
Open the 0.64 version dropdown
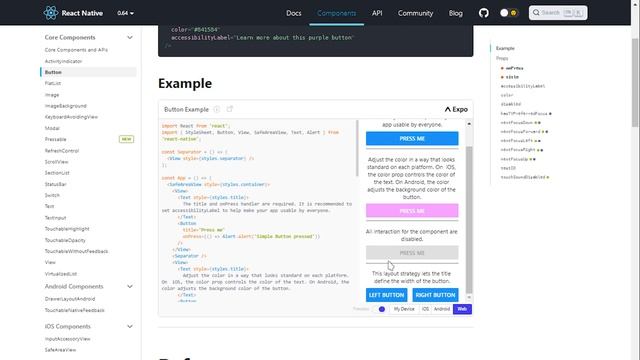tap(125, 13)
